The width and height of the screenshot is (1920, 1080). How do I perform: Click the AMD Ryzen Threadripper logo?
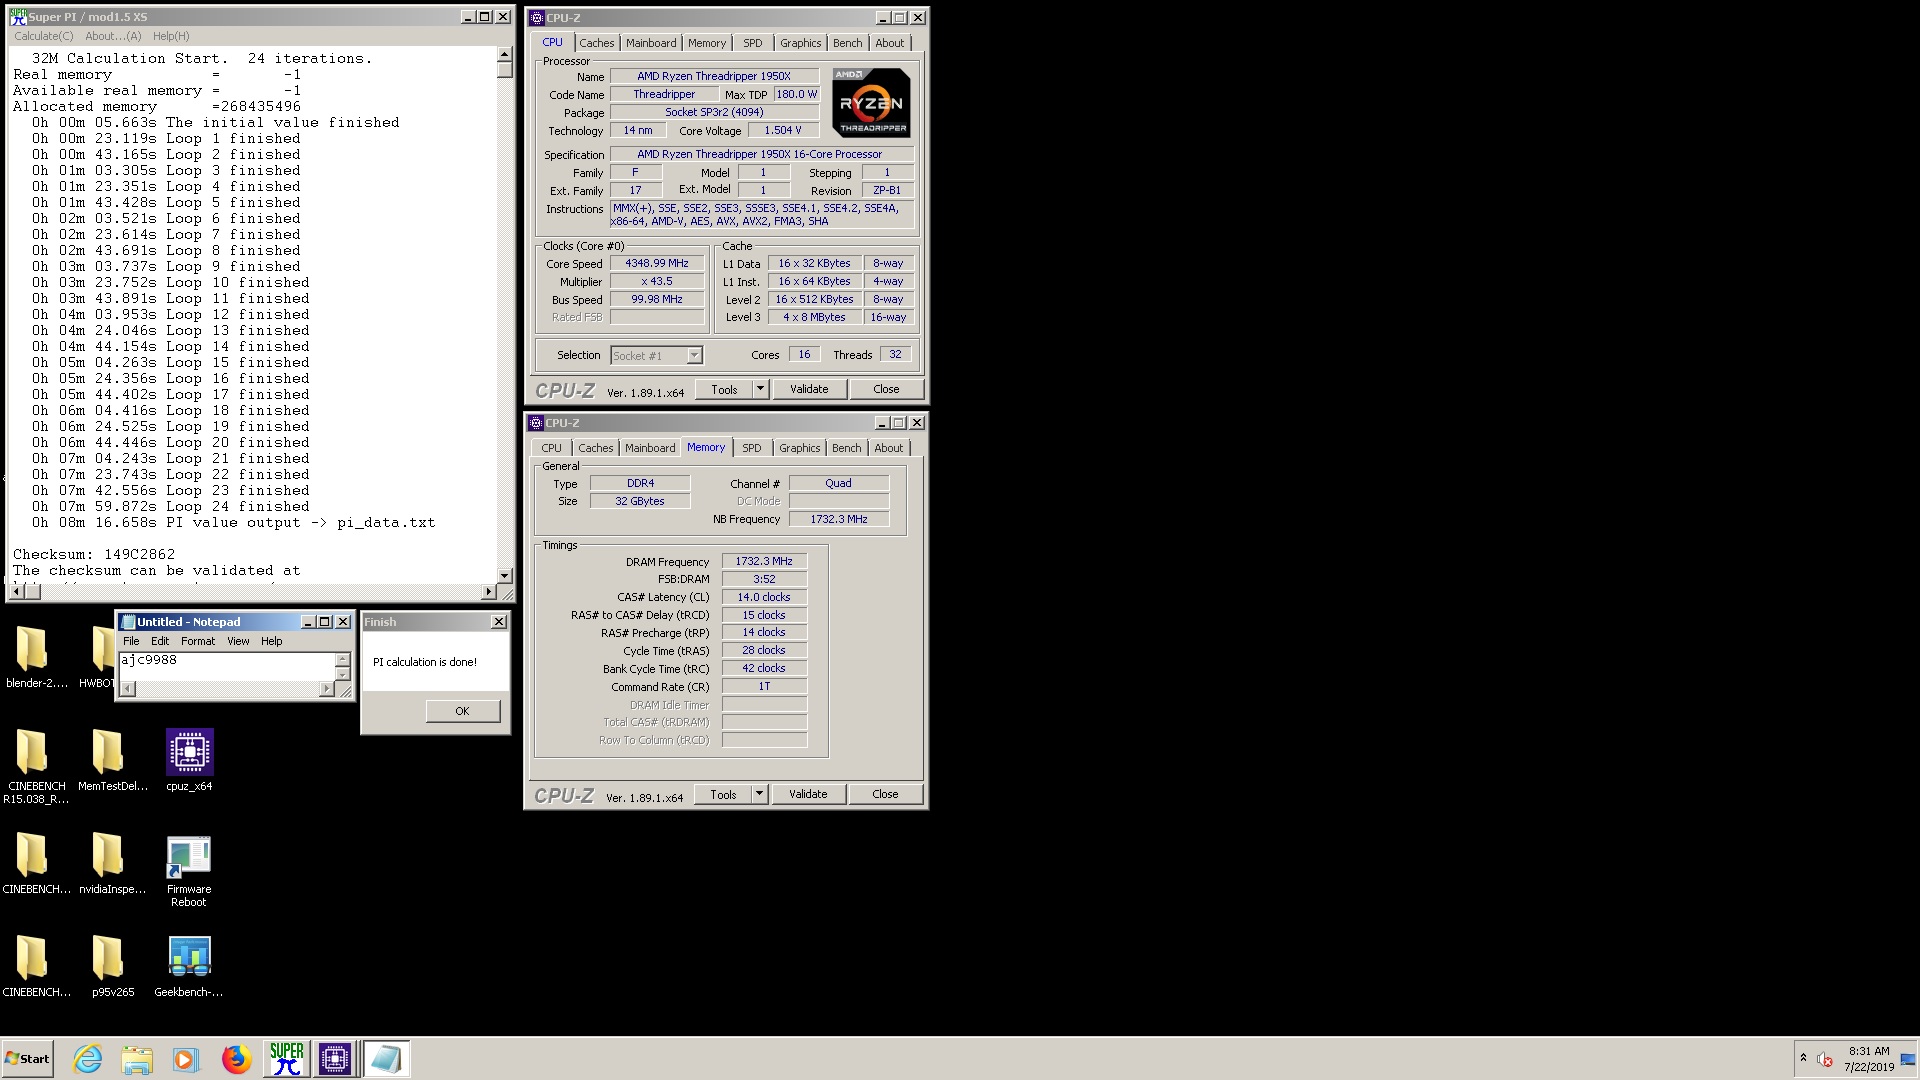point(871,103)
